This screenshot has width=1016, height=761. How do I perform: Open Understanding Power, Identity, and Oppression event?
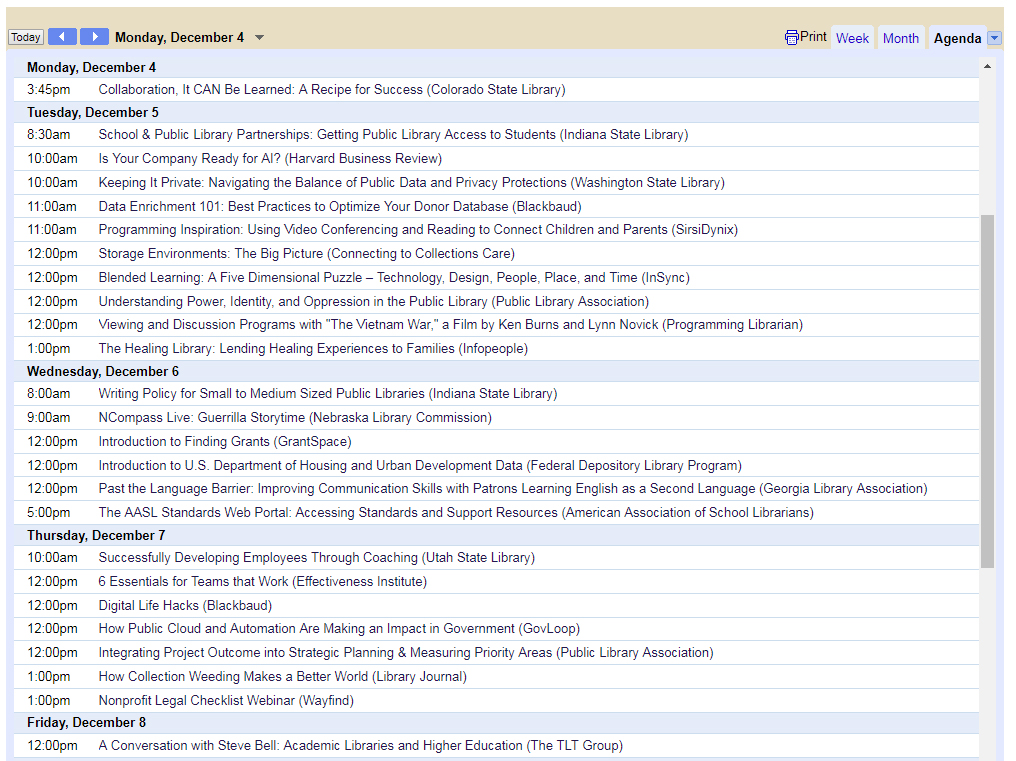[x=374, y=301]
